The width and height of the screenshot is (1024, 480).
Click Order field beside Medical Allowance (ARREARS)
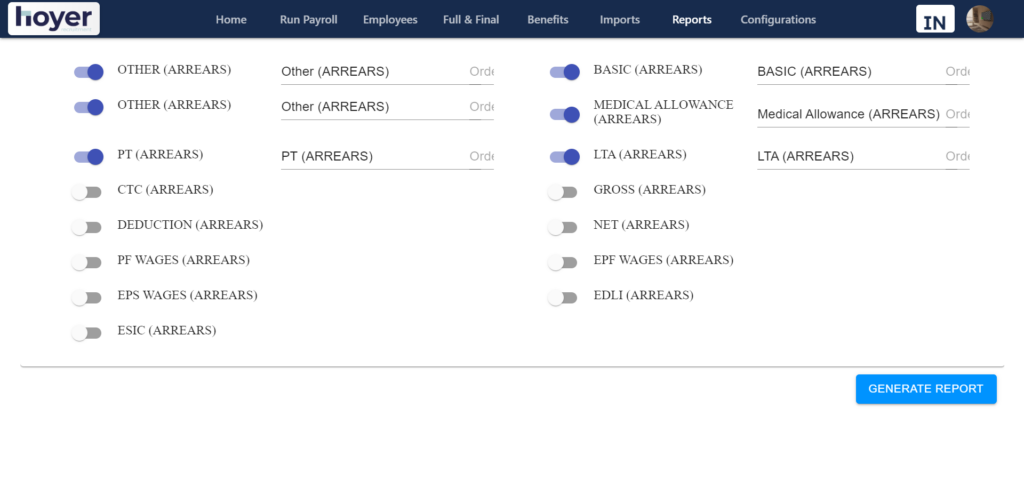pyautogui.click(x=957, y=114)
